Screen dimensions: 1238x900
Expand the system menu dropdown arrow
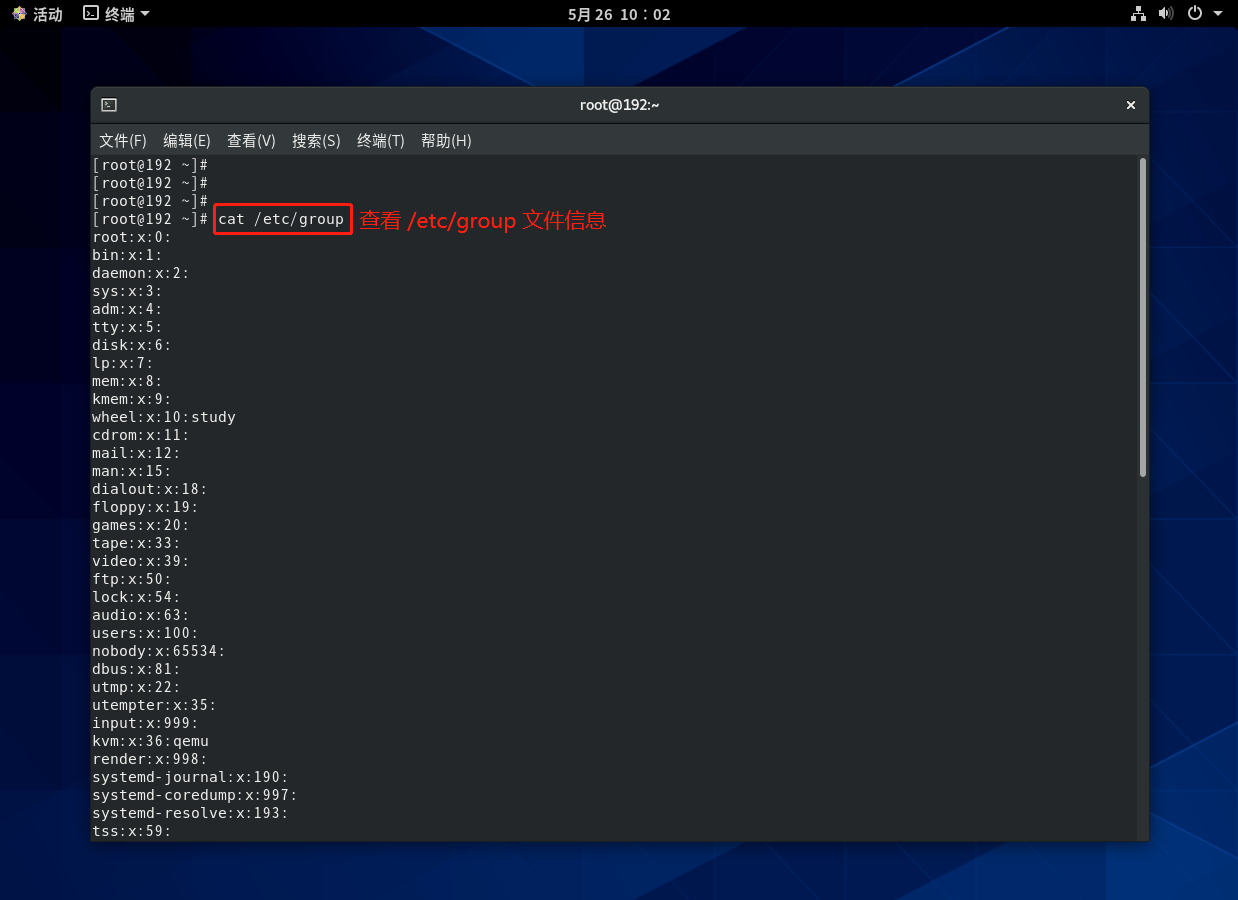pyautogui.click(x=1218, y=14)
